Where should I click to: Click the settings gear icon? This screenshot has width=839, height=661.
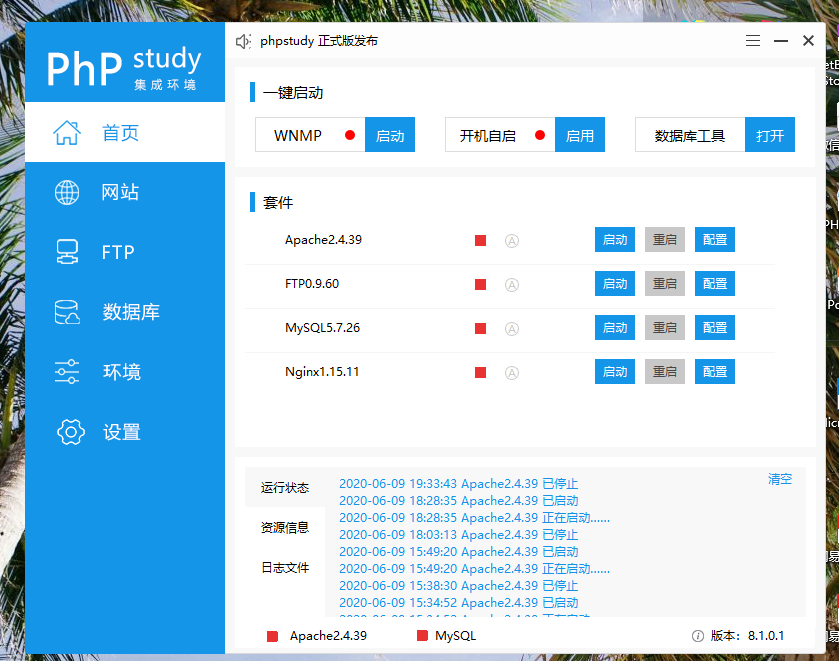click(x=71, y=432)
